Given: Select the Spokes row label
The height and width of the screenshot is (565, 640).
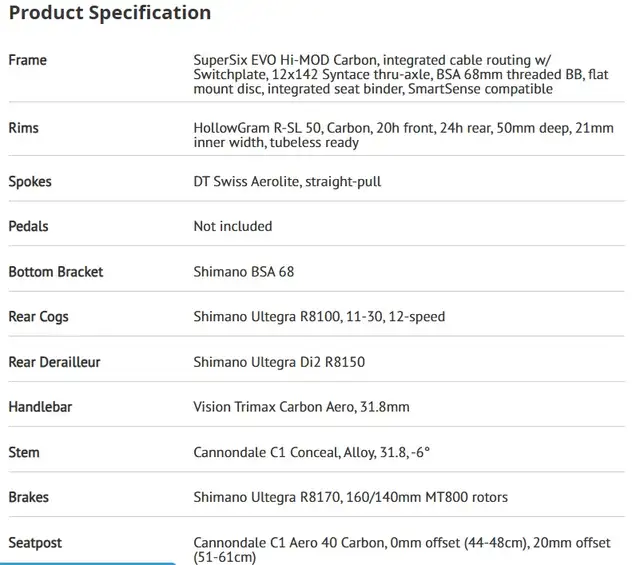Looking at the screenshot, I should (x=30, y=182).
